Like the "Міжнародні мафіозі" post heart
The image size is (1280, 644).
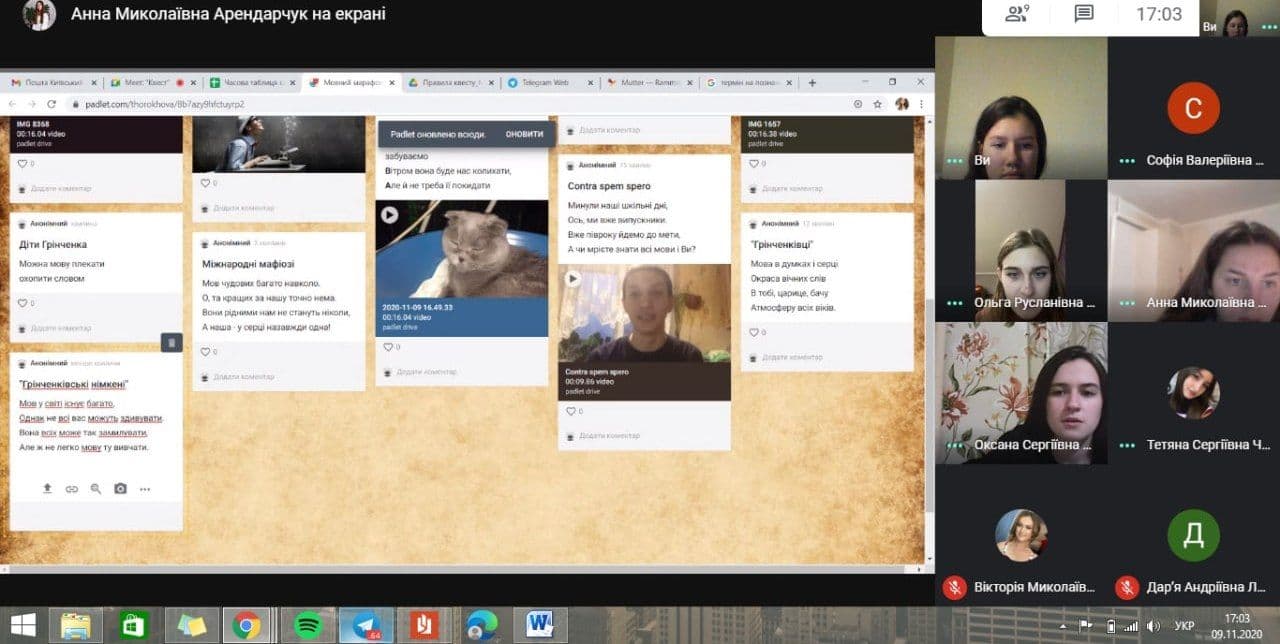point(206,352)
